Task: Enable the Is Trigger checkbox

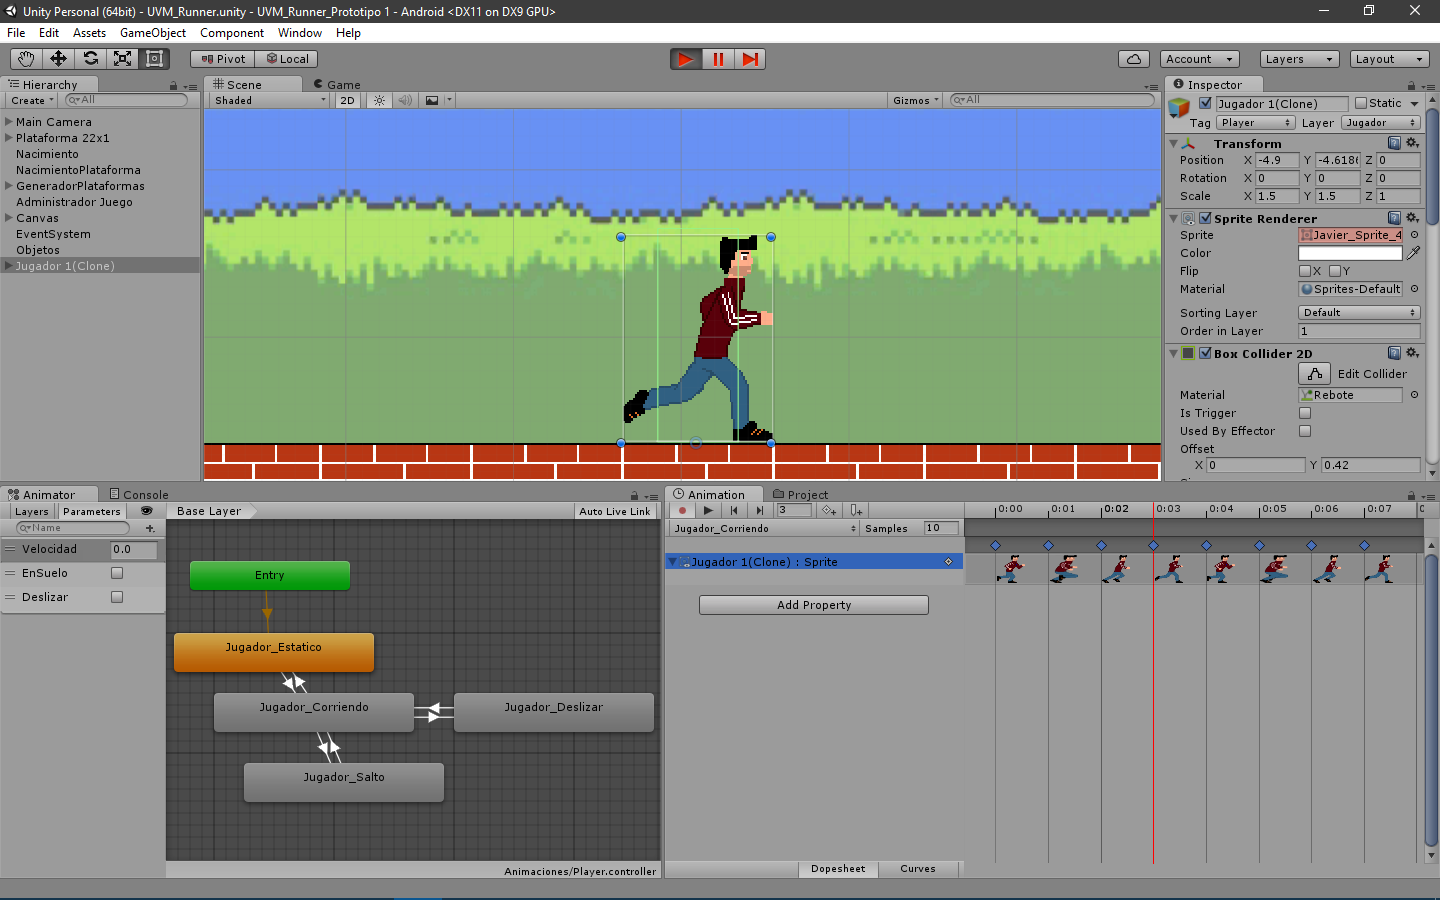Action: coord(1305,413)
